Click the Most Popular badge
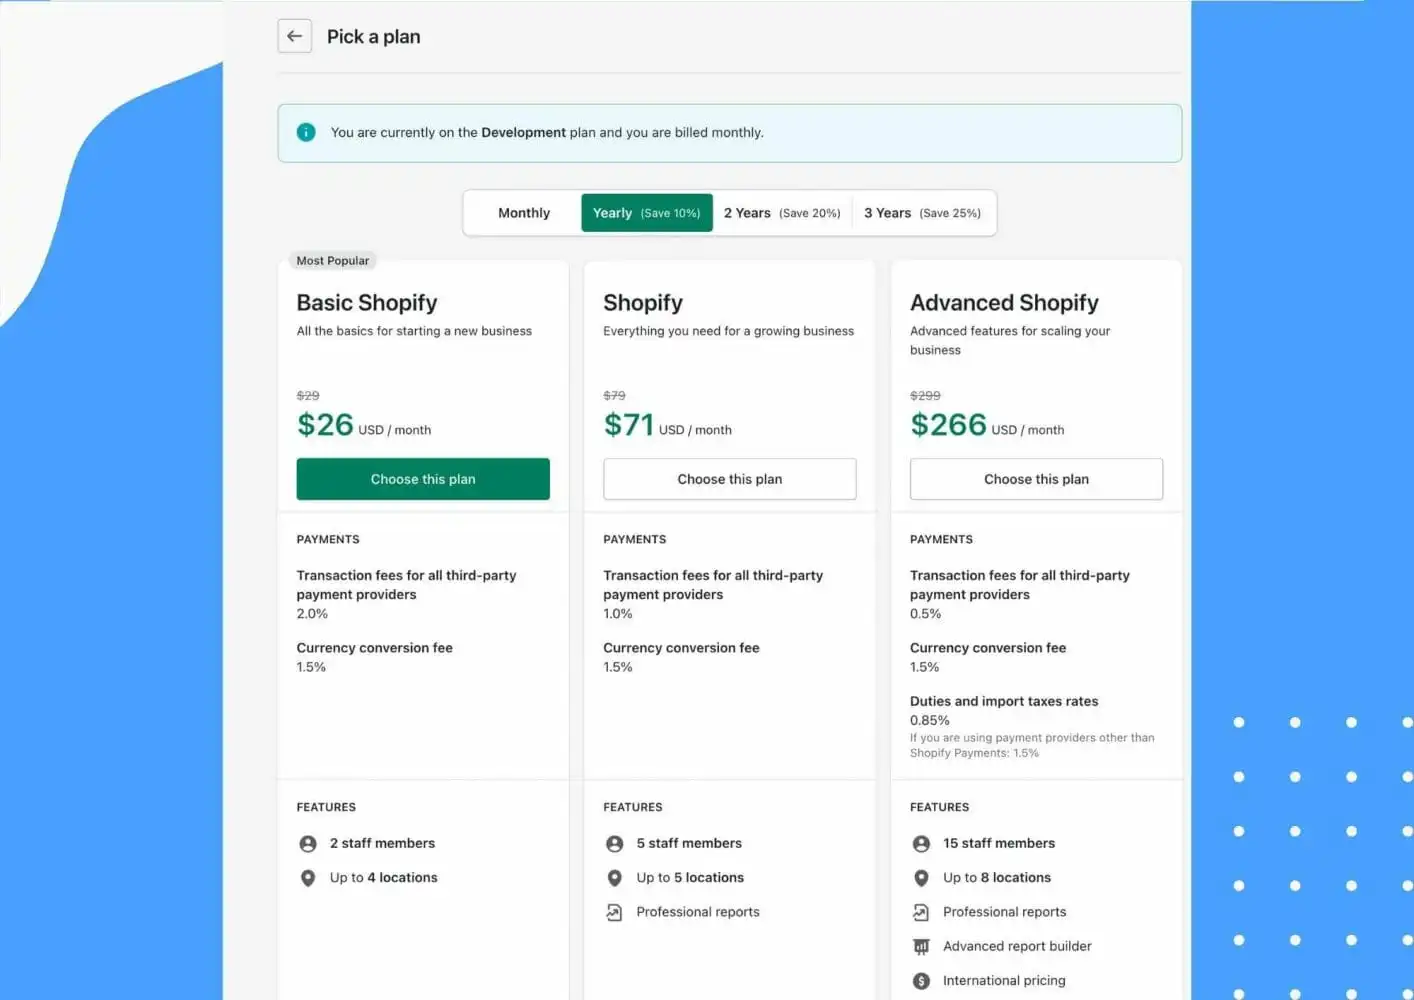 pos(332,261)
